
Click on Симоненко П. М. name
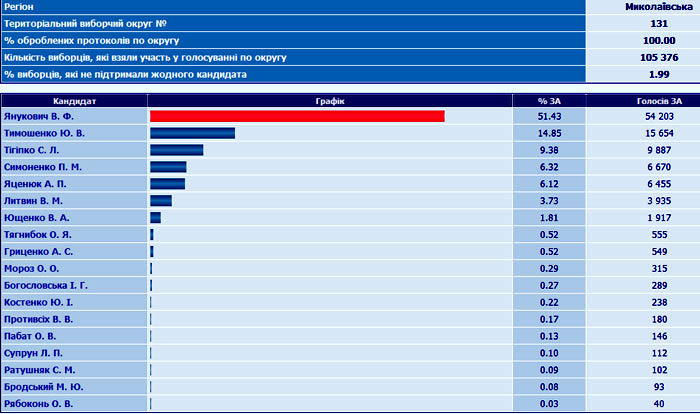pos(43,167)
